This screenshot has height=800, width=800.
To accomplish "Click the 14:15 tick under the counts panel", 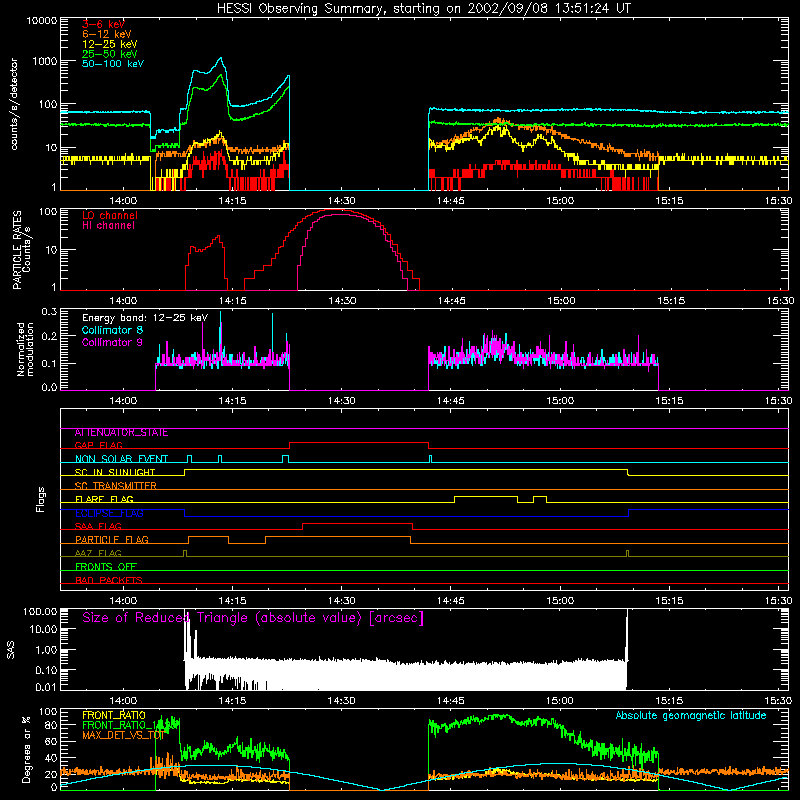I will click(x=232, y=201).
